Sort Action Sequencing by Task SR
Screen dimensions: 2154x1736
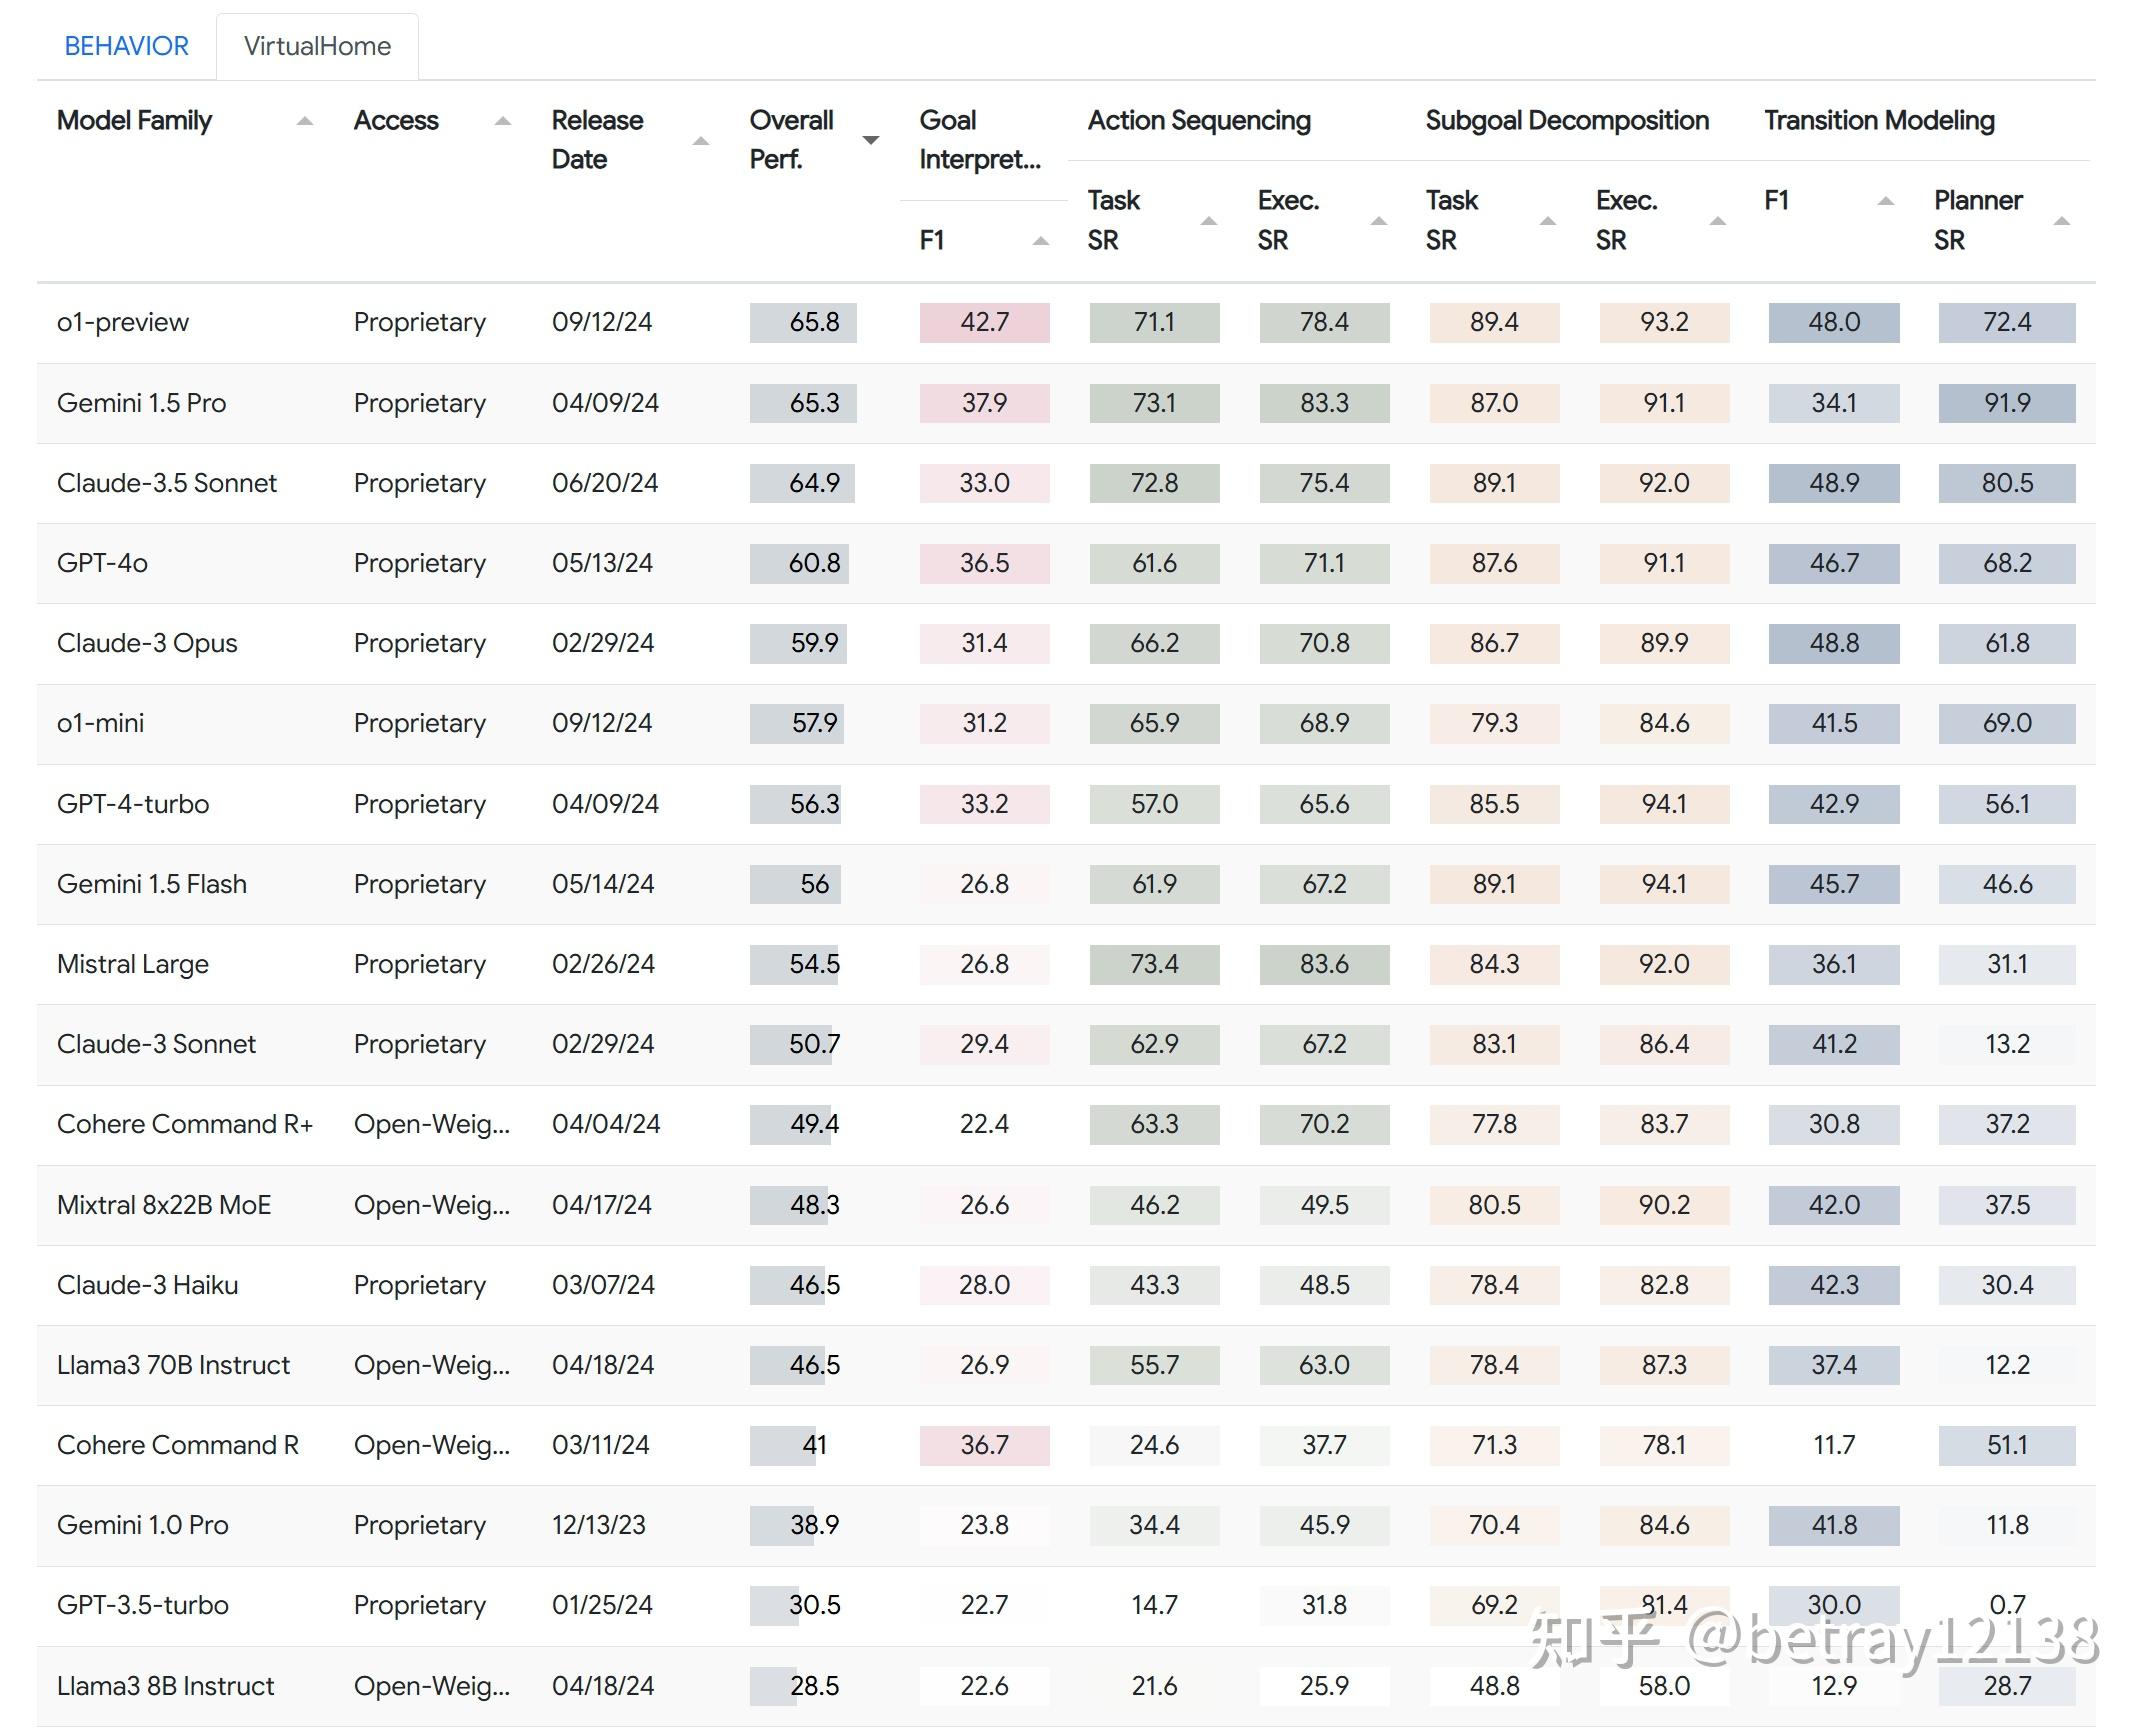point(1210,222)
